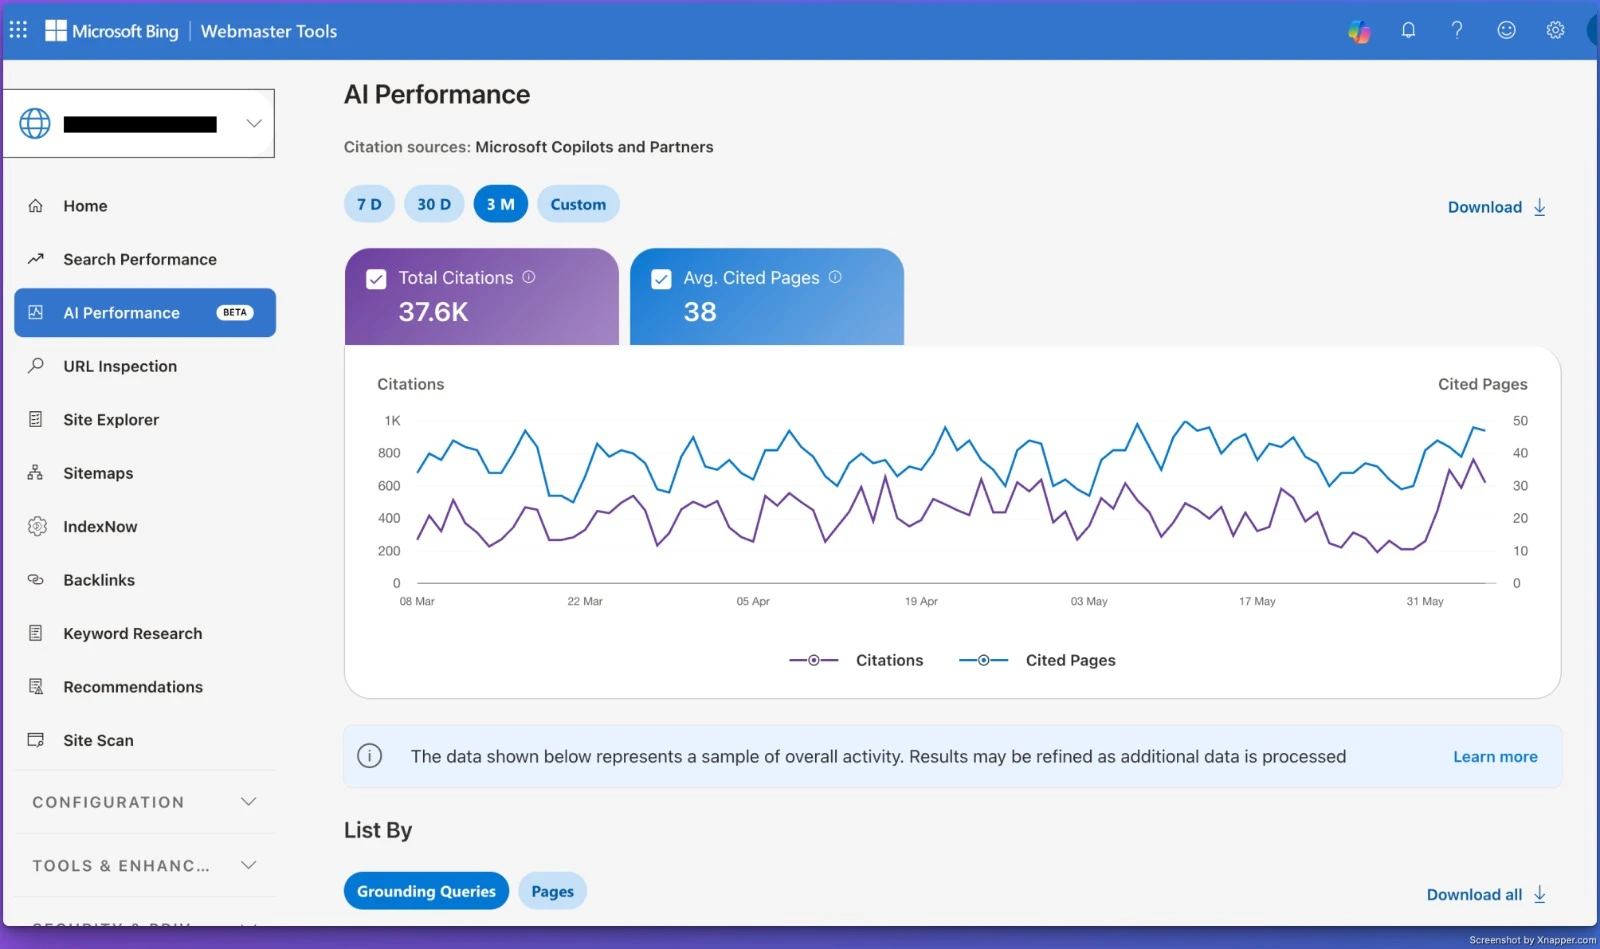The height and width of the screenshot is (949, 1600).
Task: Uncheck the Avg. Cited Pages checkbox
Action: 661,279
